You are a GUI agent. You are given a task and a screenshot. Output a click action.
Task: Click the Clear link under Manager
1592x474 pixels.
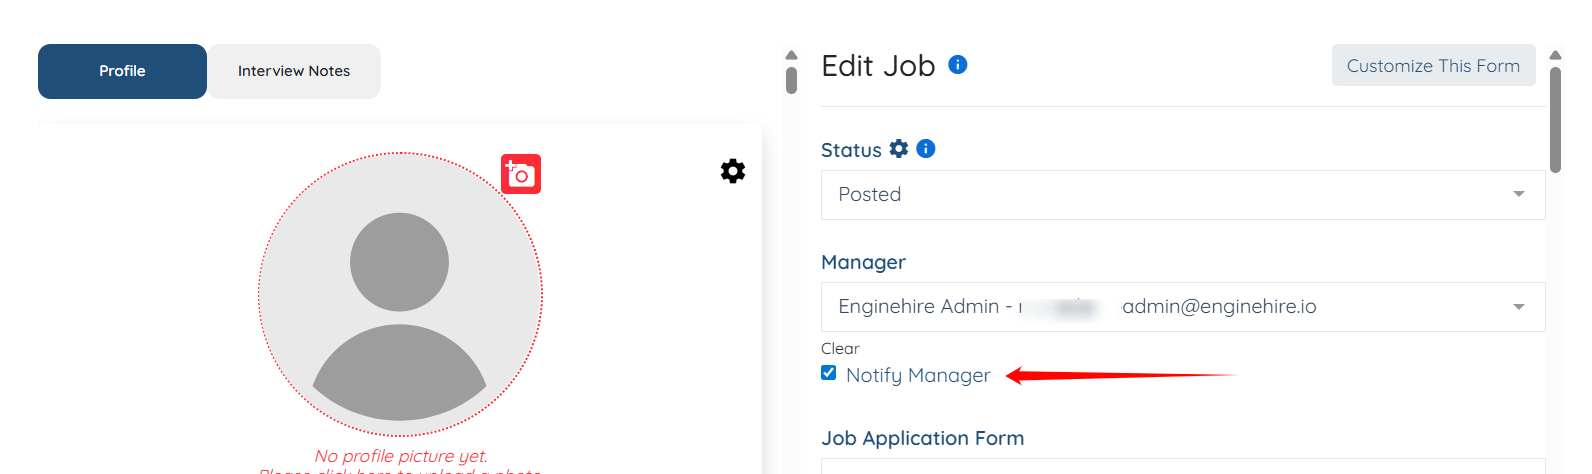(x=840, y=348)
